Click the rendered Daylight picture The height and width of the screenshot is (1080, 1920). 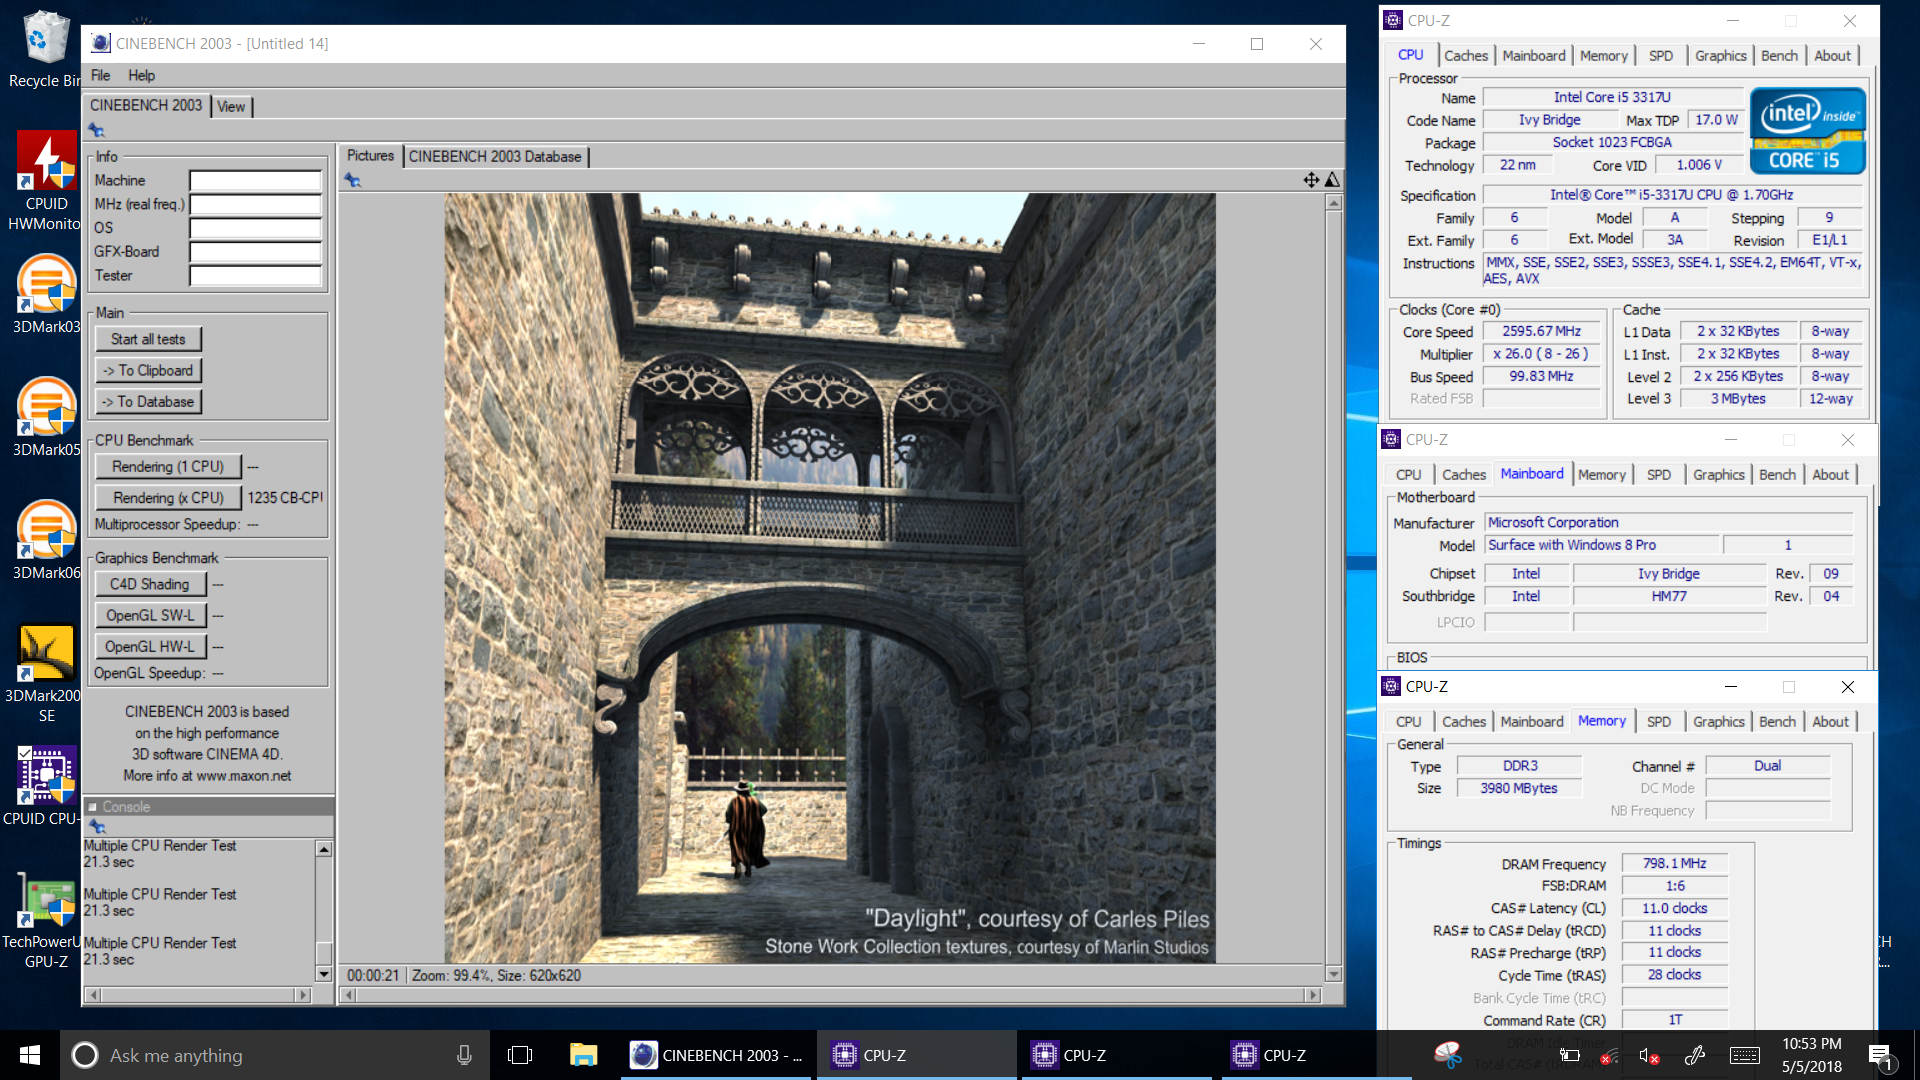(x=830, y=578)
